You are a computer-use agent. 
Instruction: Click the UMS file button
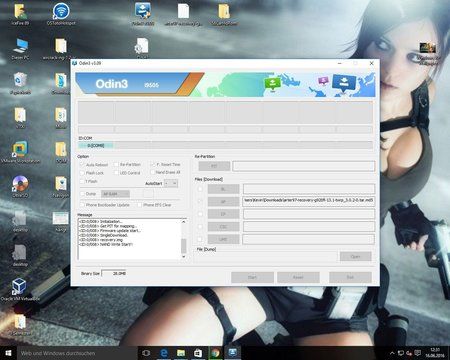pyautogui.click(x=223, y=239)
